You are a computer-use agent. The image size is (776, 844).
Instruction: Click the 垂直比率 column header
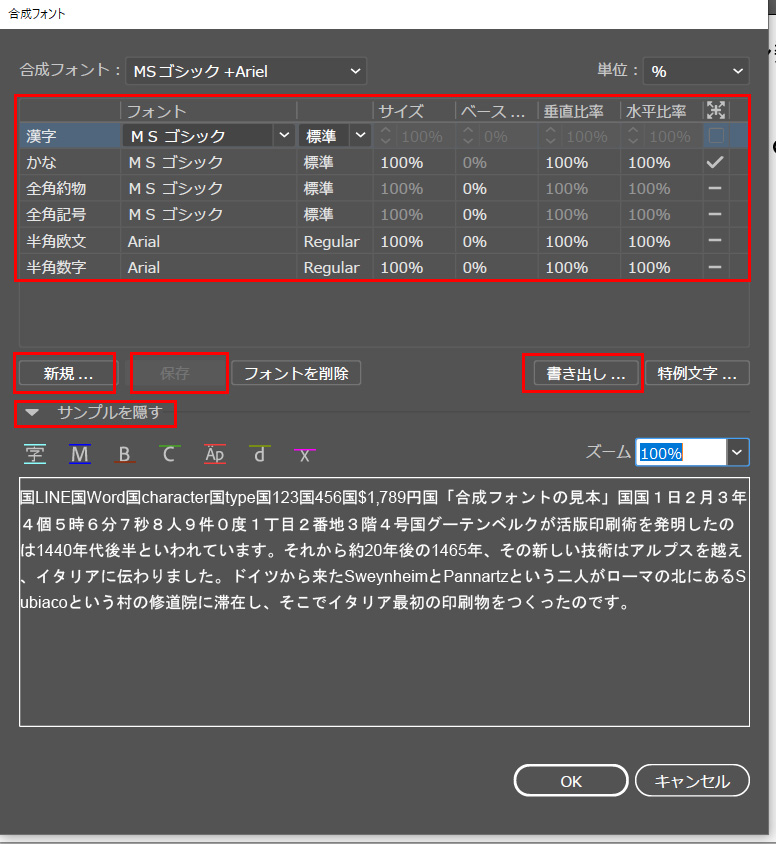pos(573,111)
